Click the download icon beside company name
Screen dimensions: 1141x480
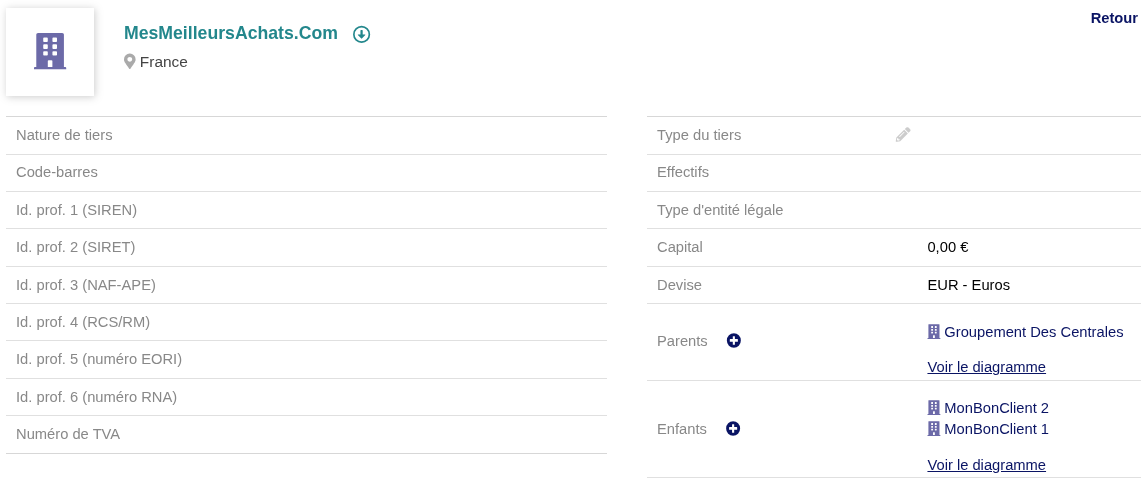(x=362, y=34)
